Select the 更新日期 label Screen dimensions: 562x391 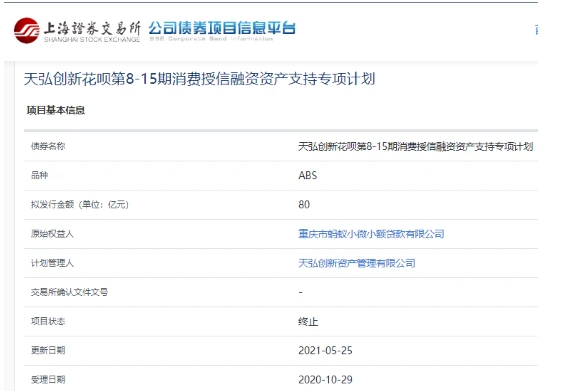[48, 350]
